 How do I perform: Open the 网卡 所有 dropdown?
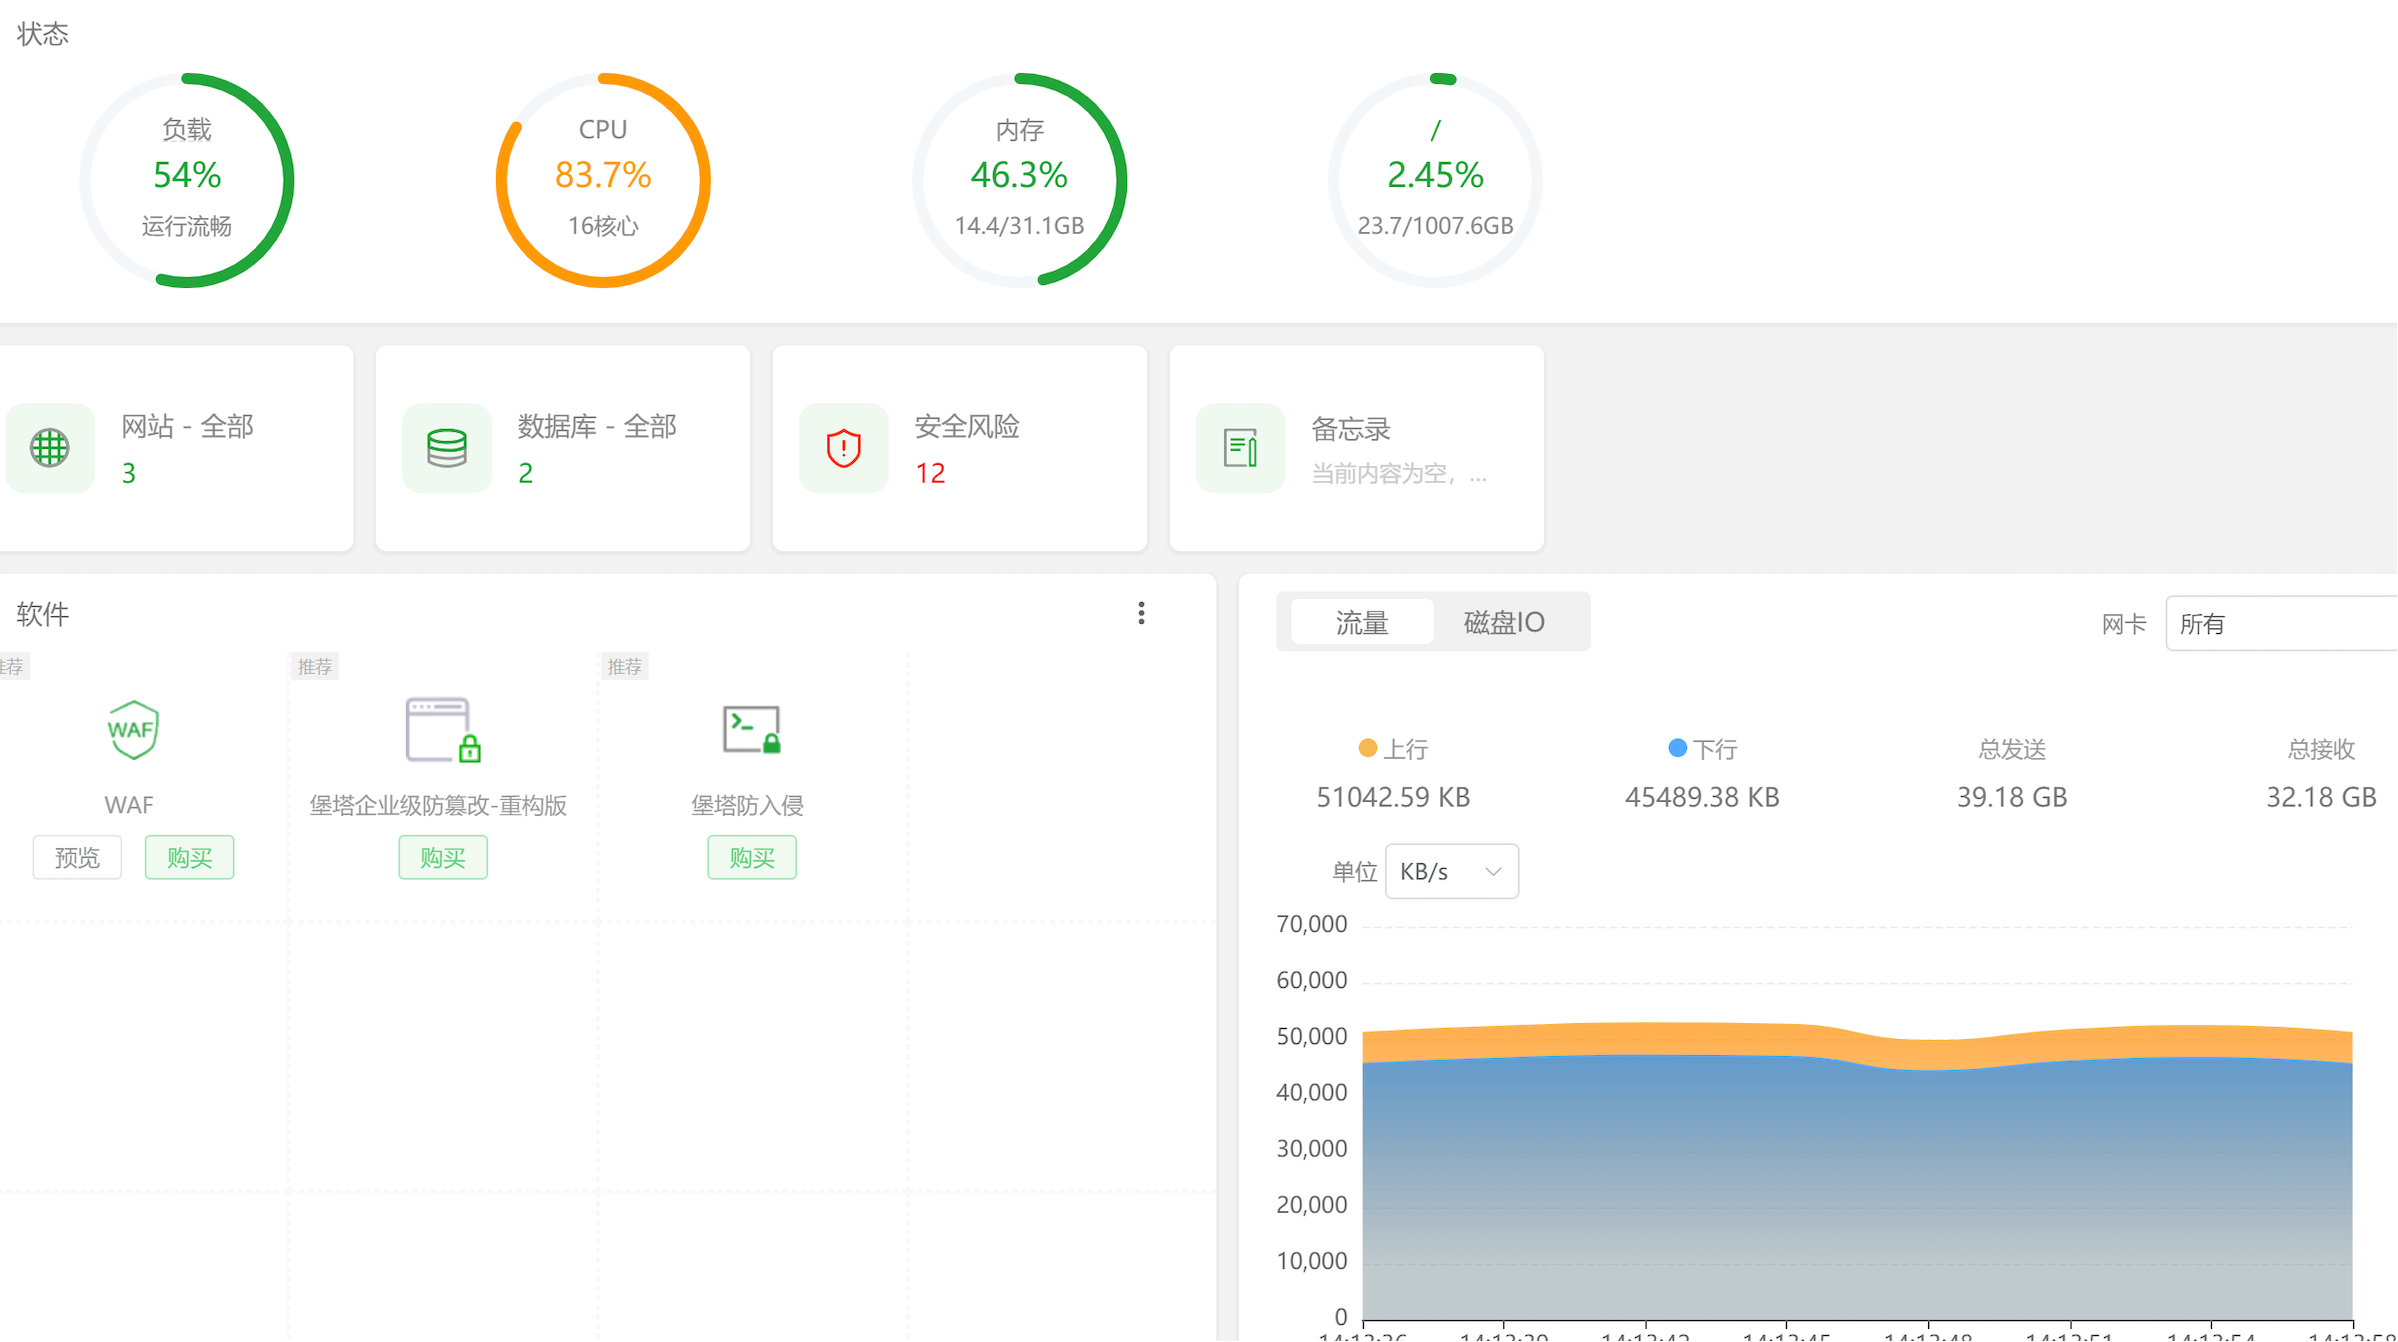(x=2281, y=624)
